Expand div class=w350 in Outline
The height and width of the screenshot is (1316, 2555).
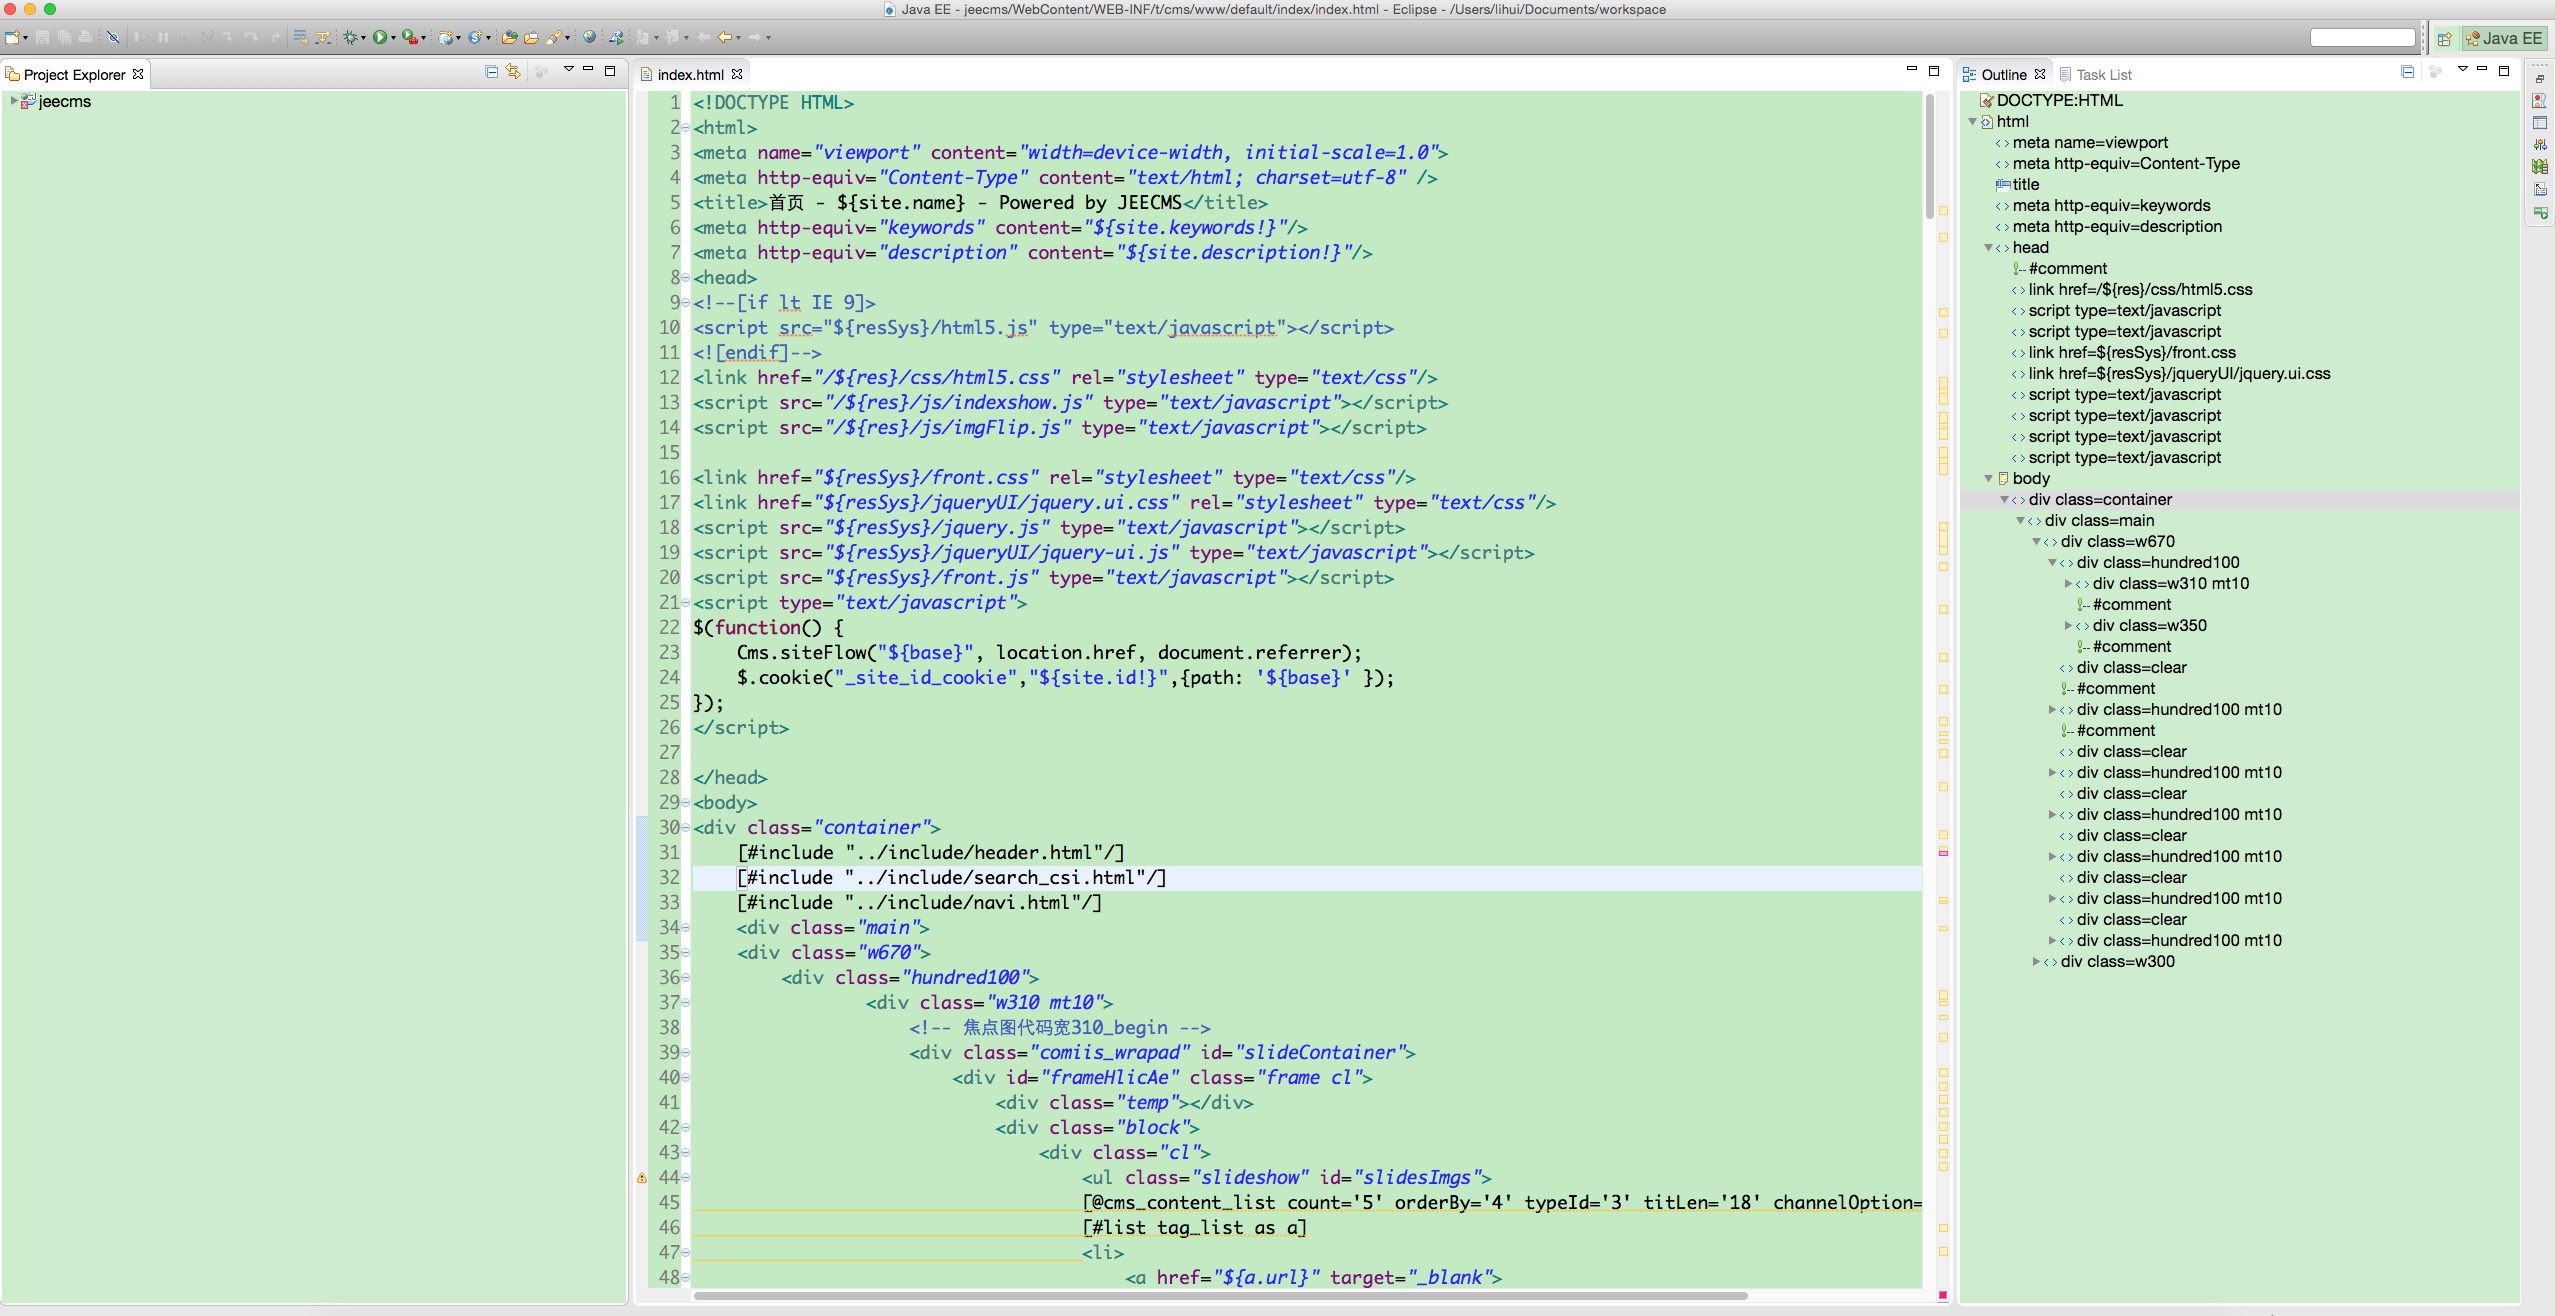(2068, 626)
